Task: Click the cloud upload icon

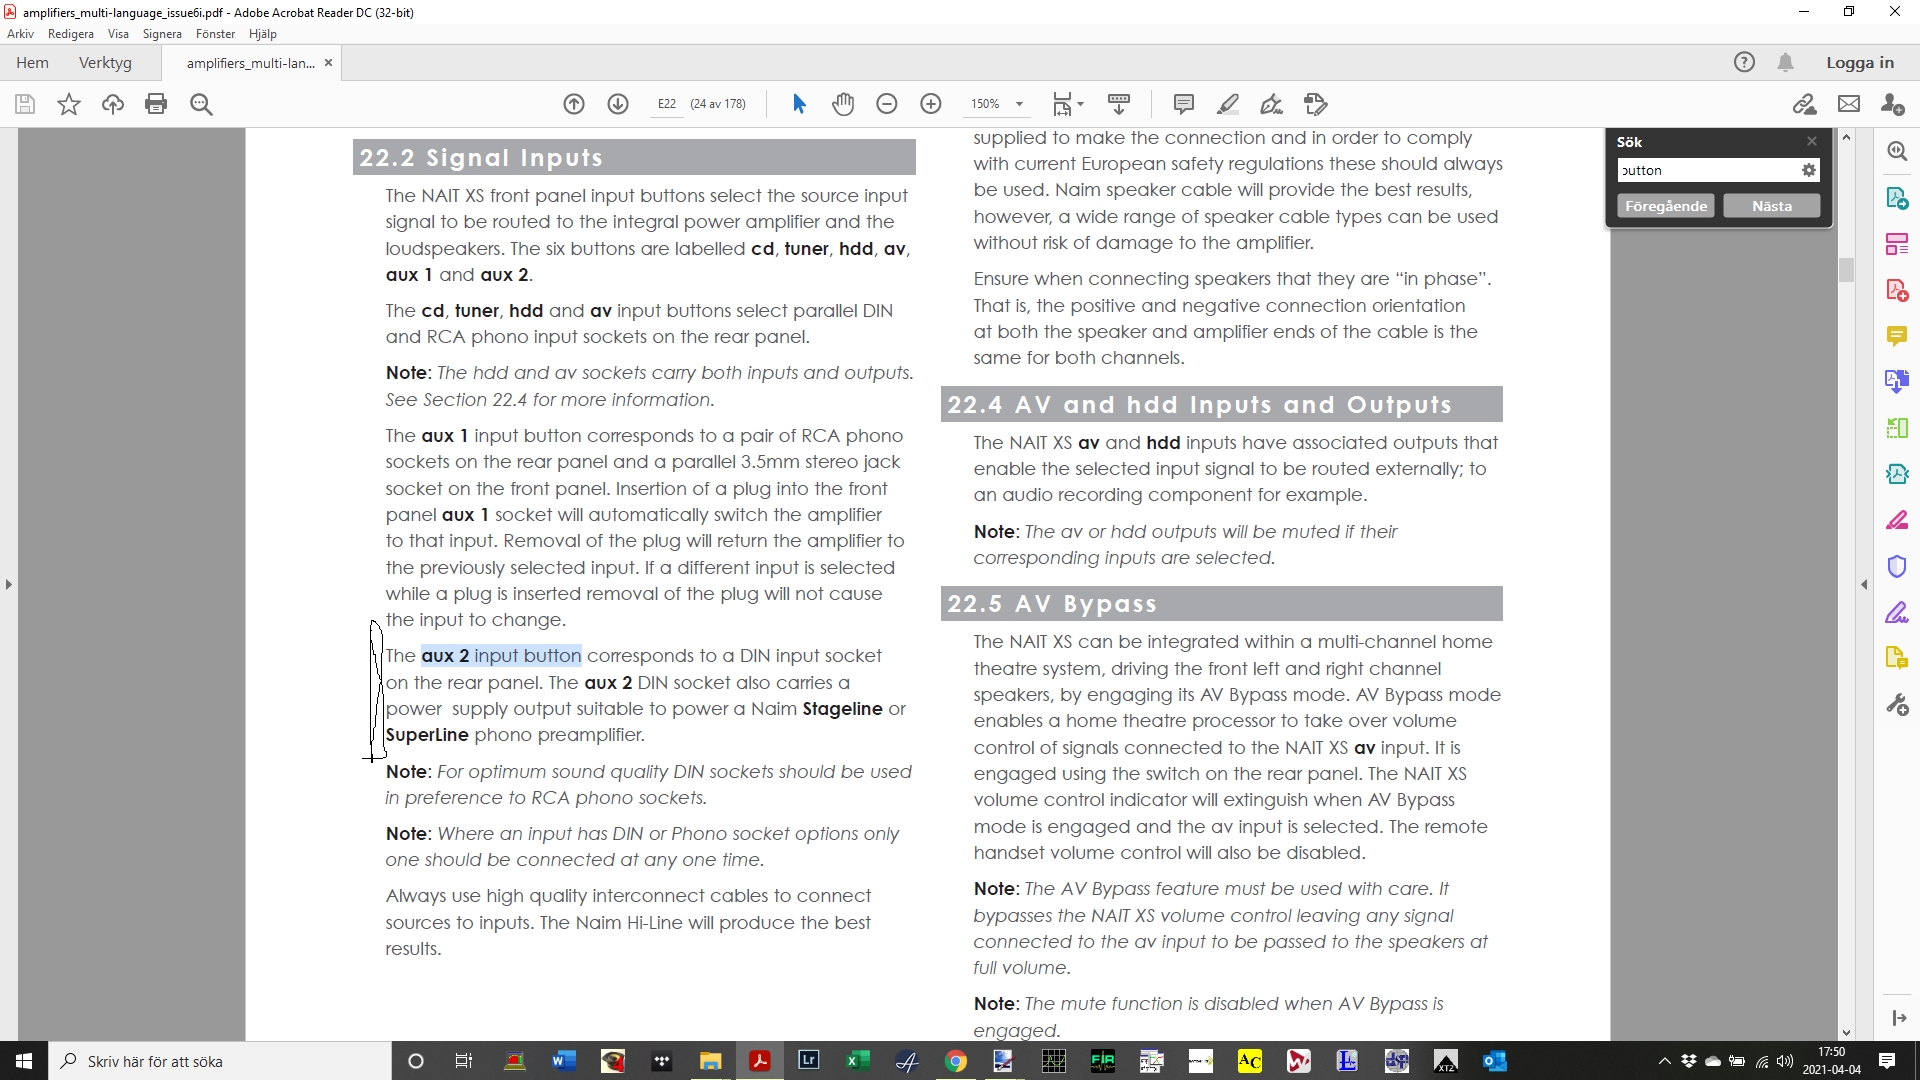Action: pos(113,104)
